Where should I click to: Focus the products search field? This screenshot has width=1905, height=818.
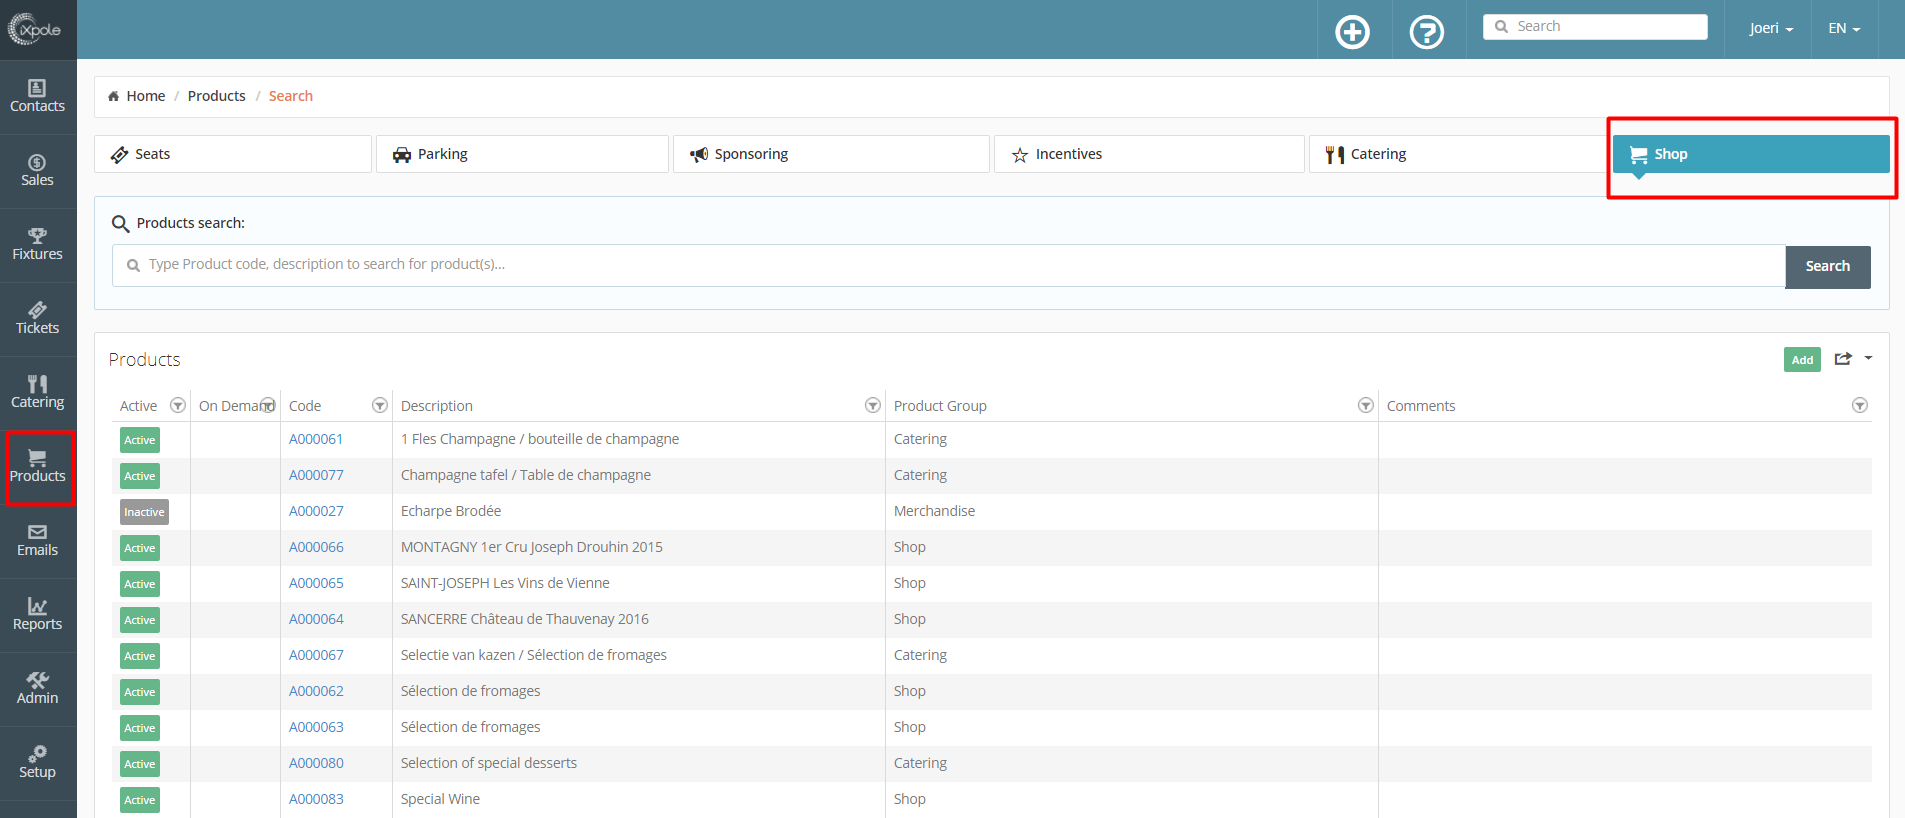pos(949,265)
